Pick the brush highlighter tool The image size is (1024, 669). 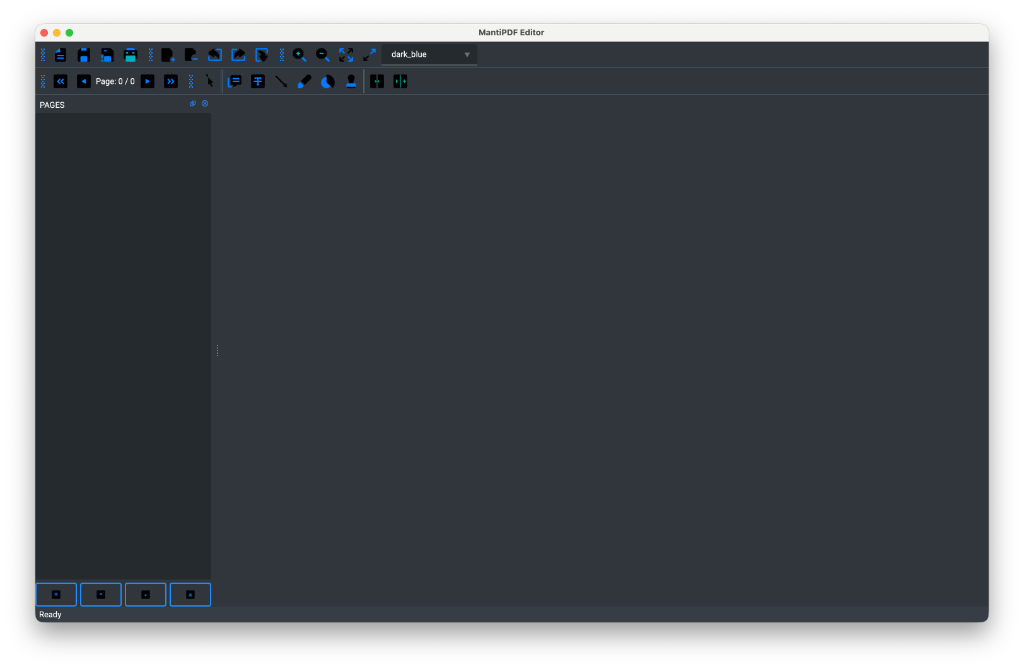[x=304, y=81]
